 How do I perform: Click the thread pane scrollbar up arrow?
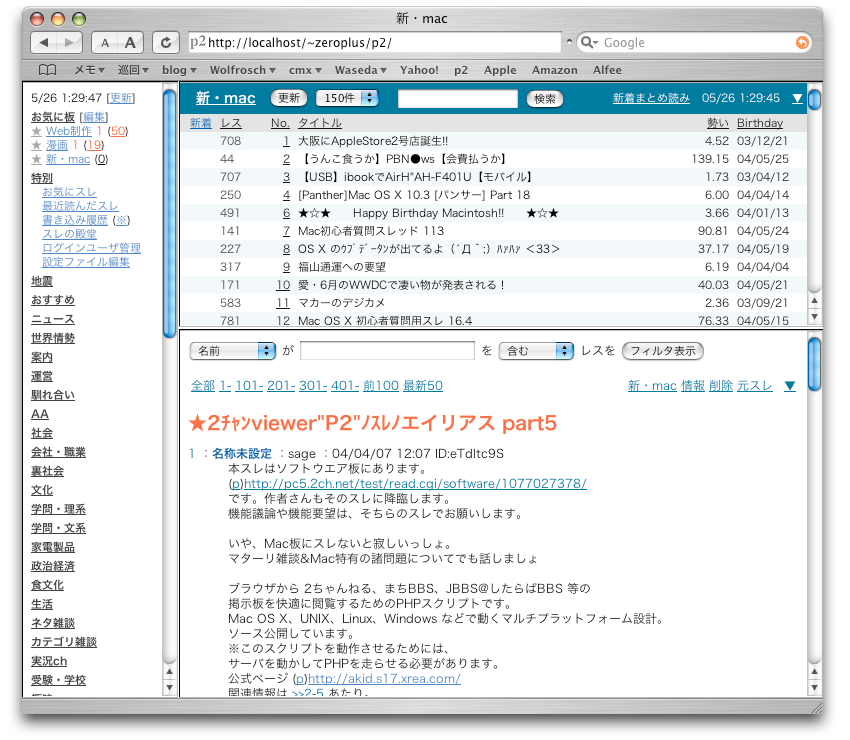point(814,671)
